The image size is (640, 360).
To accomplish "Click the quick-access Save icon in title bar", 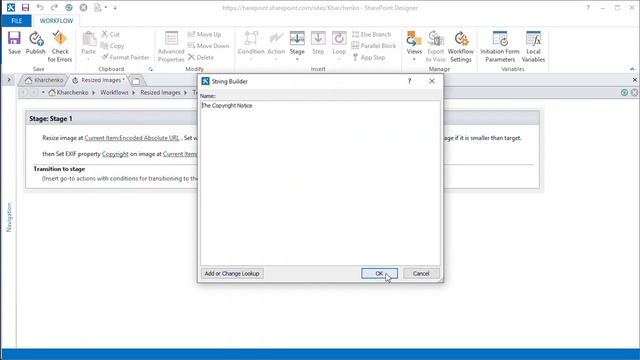I will point(25,7).
